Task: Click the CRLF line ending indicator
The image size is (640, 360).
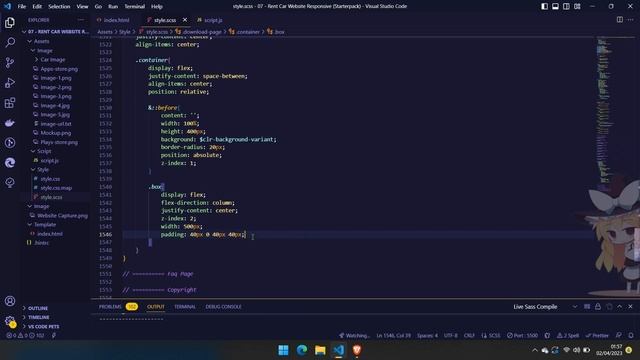Action: pyautogui.click(x=469, y=336)
